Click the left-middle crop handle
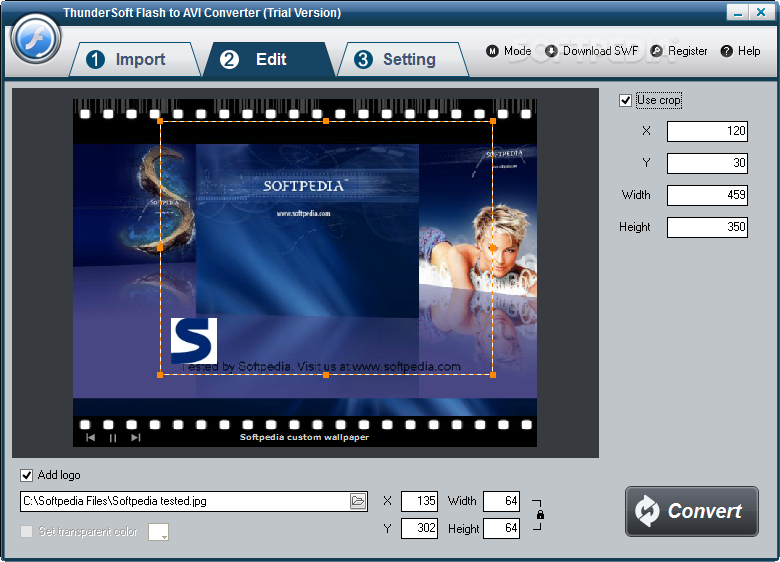The image size is (780, 562). click(160, 248)
